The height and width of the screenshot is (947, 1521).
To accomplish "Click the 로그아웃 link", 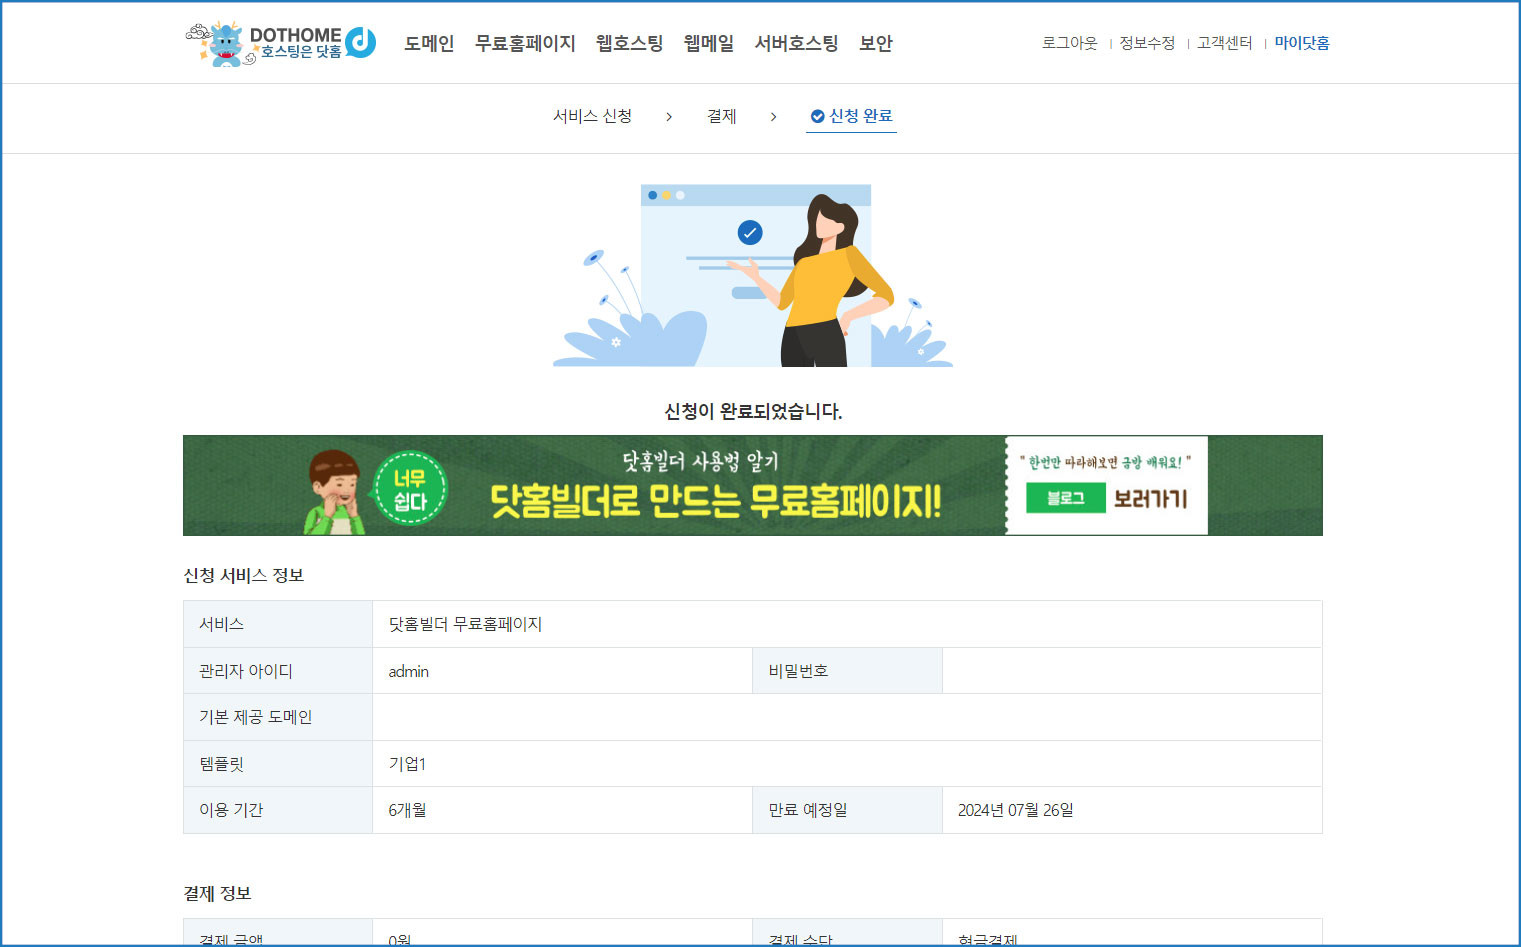I will [1069, 43].
